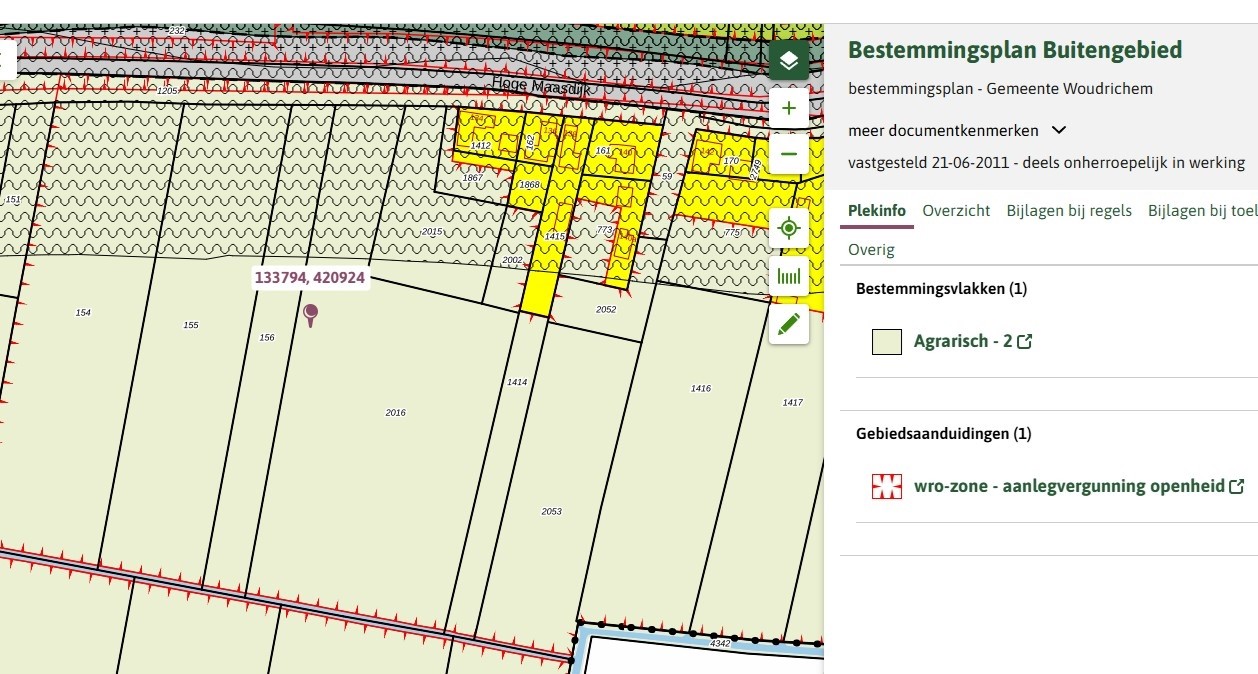The width and height of the screenshot is (1258, 674).
Task: Select the Overig tab
Action: [x=871, y=250]
